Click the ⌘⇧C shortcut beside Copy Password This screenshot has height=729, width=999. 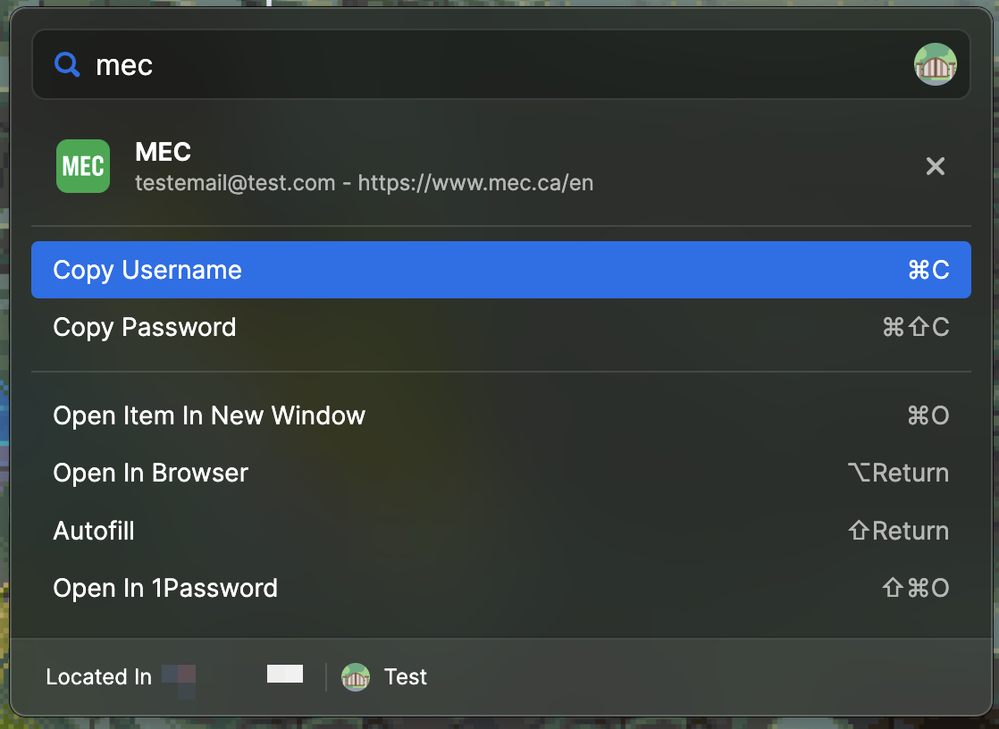(x=915, y=327)
